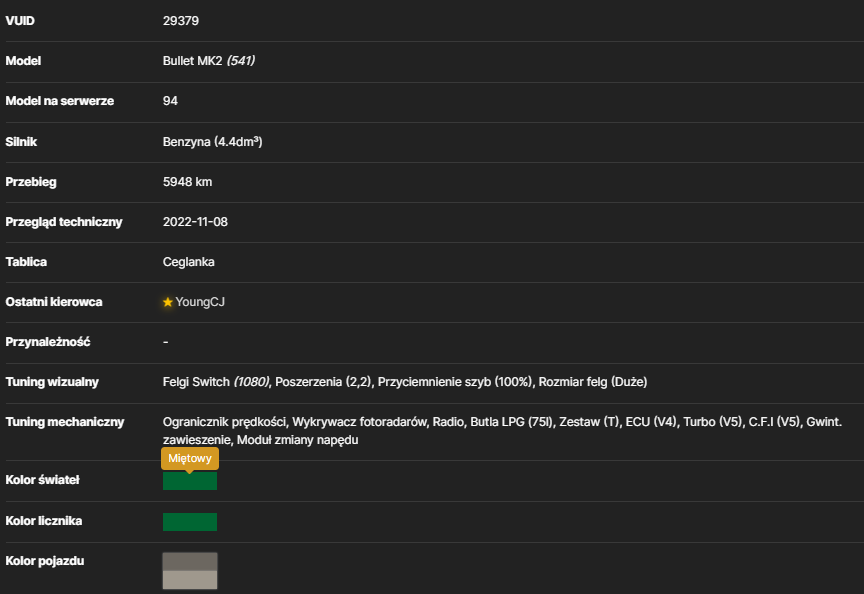
Task: Click the Radio tuning entry
Action: point(449,422)
